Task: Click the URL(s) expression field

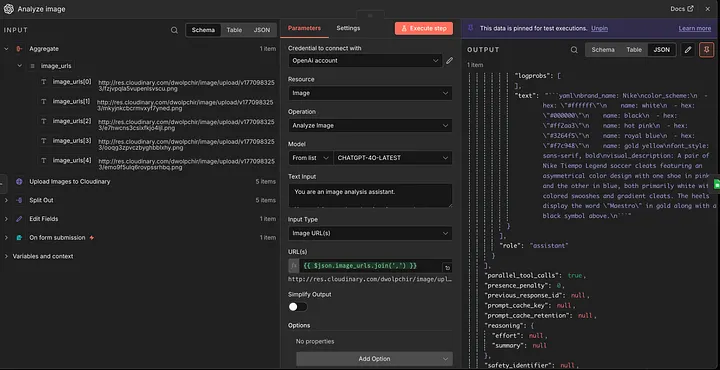Action: (x=370, y=266)
